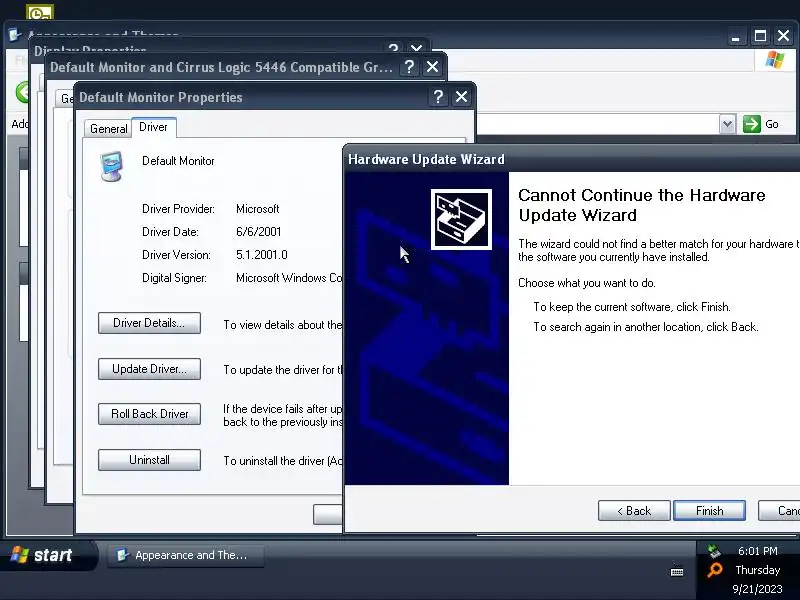Click the Uninstall driver button
Screen dimensions: 800x600
coord(149,460)
